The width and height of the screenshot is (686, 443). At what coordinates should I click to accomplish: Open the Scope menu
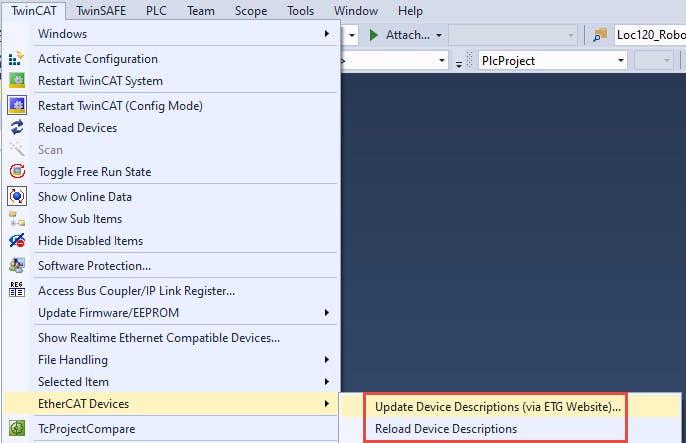point(251,11)
